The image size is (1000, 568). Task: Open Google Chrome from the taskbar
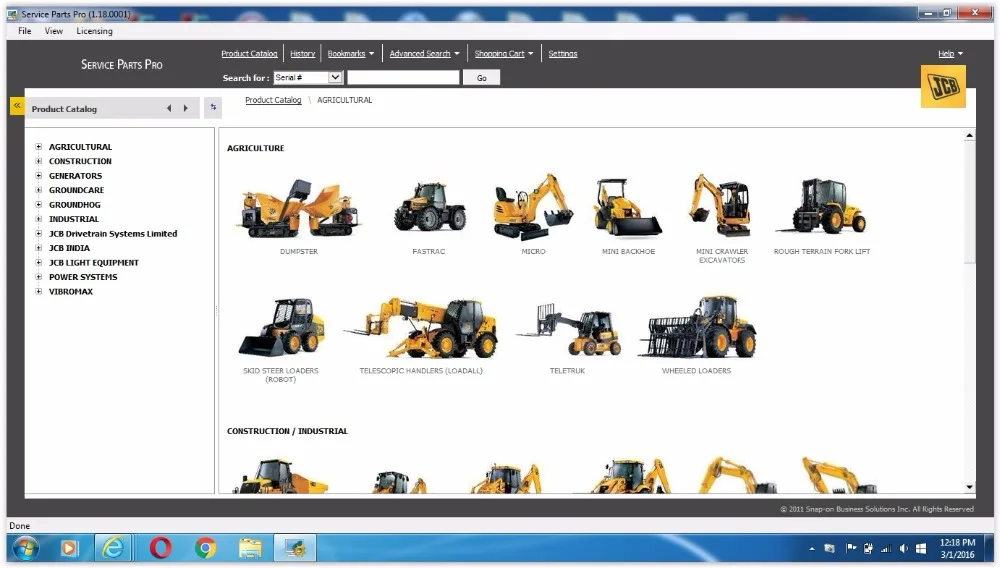click(x=205, y=548)
